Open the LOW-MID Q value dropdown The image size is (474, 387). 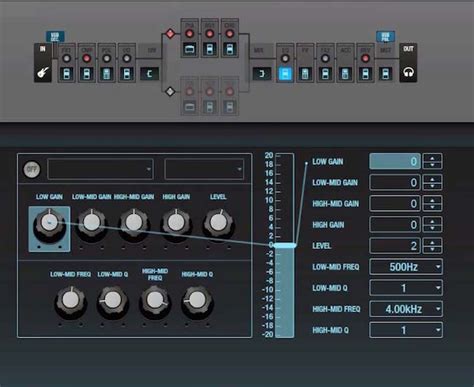click(406, 288)
